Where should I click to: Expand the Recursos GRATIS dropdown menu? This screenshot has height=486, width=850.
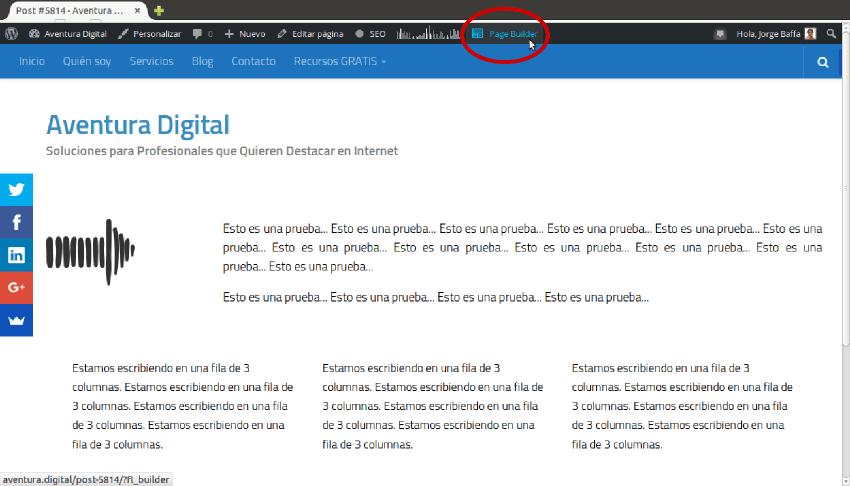339,62
